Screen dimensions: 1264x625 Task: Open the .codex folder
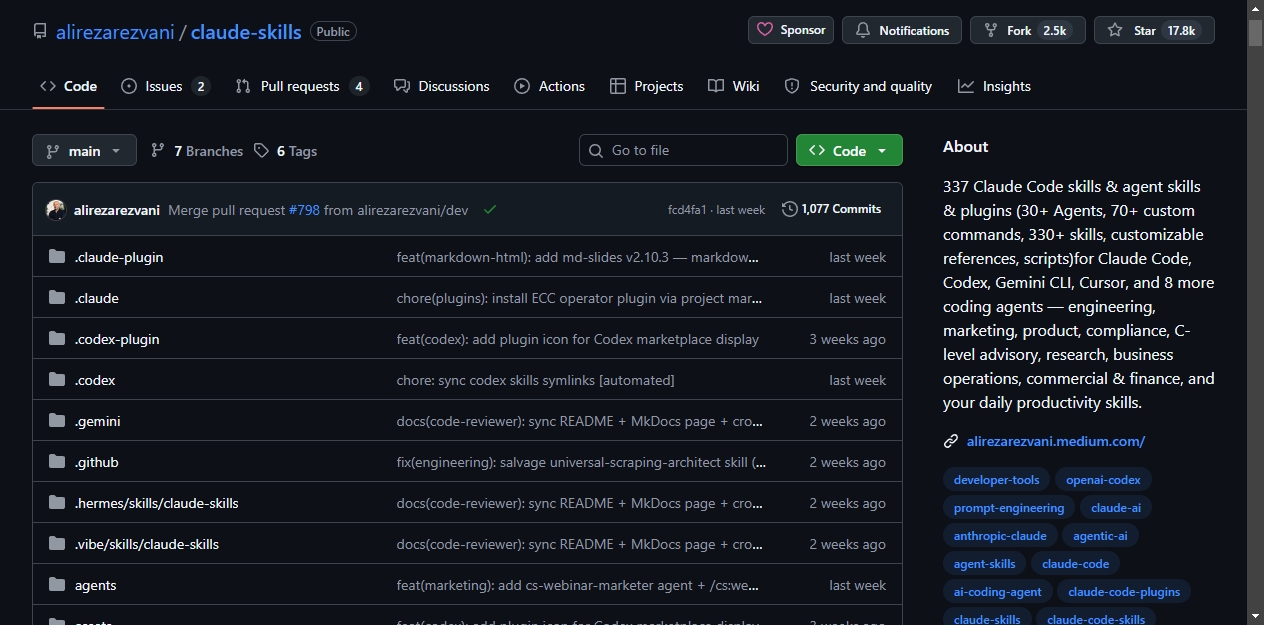pos(95,380)
